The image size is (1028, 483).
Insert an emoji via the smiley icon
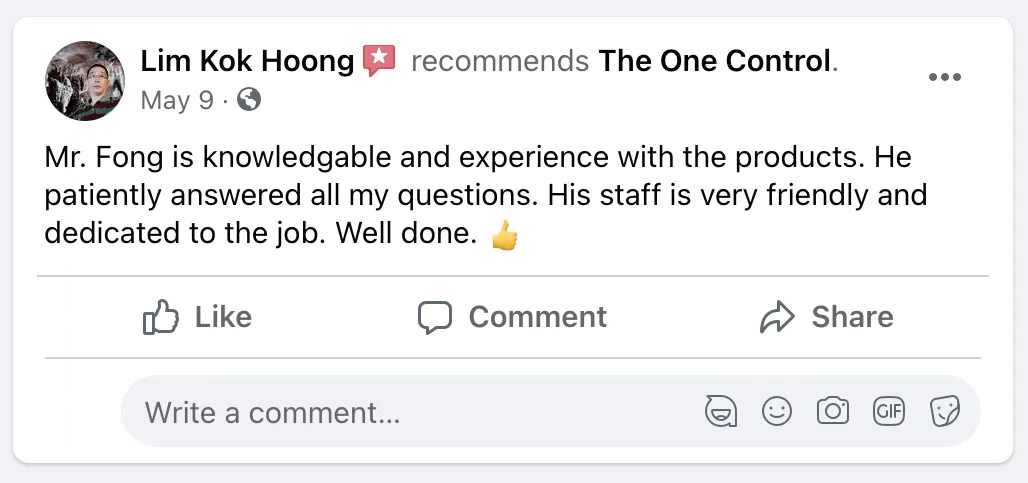[777, 411]
